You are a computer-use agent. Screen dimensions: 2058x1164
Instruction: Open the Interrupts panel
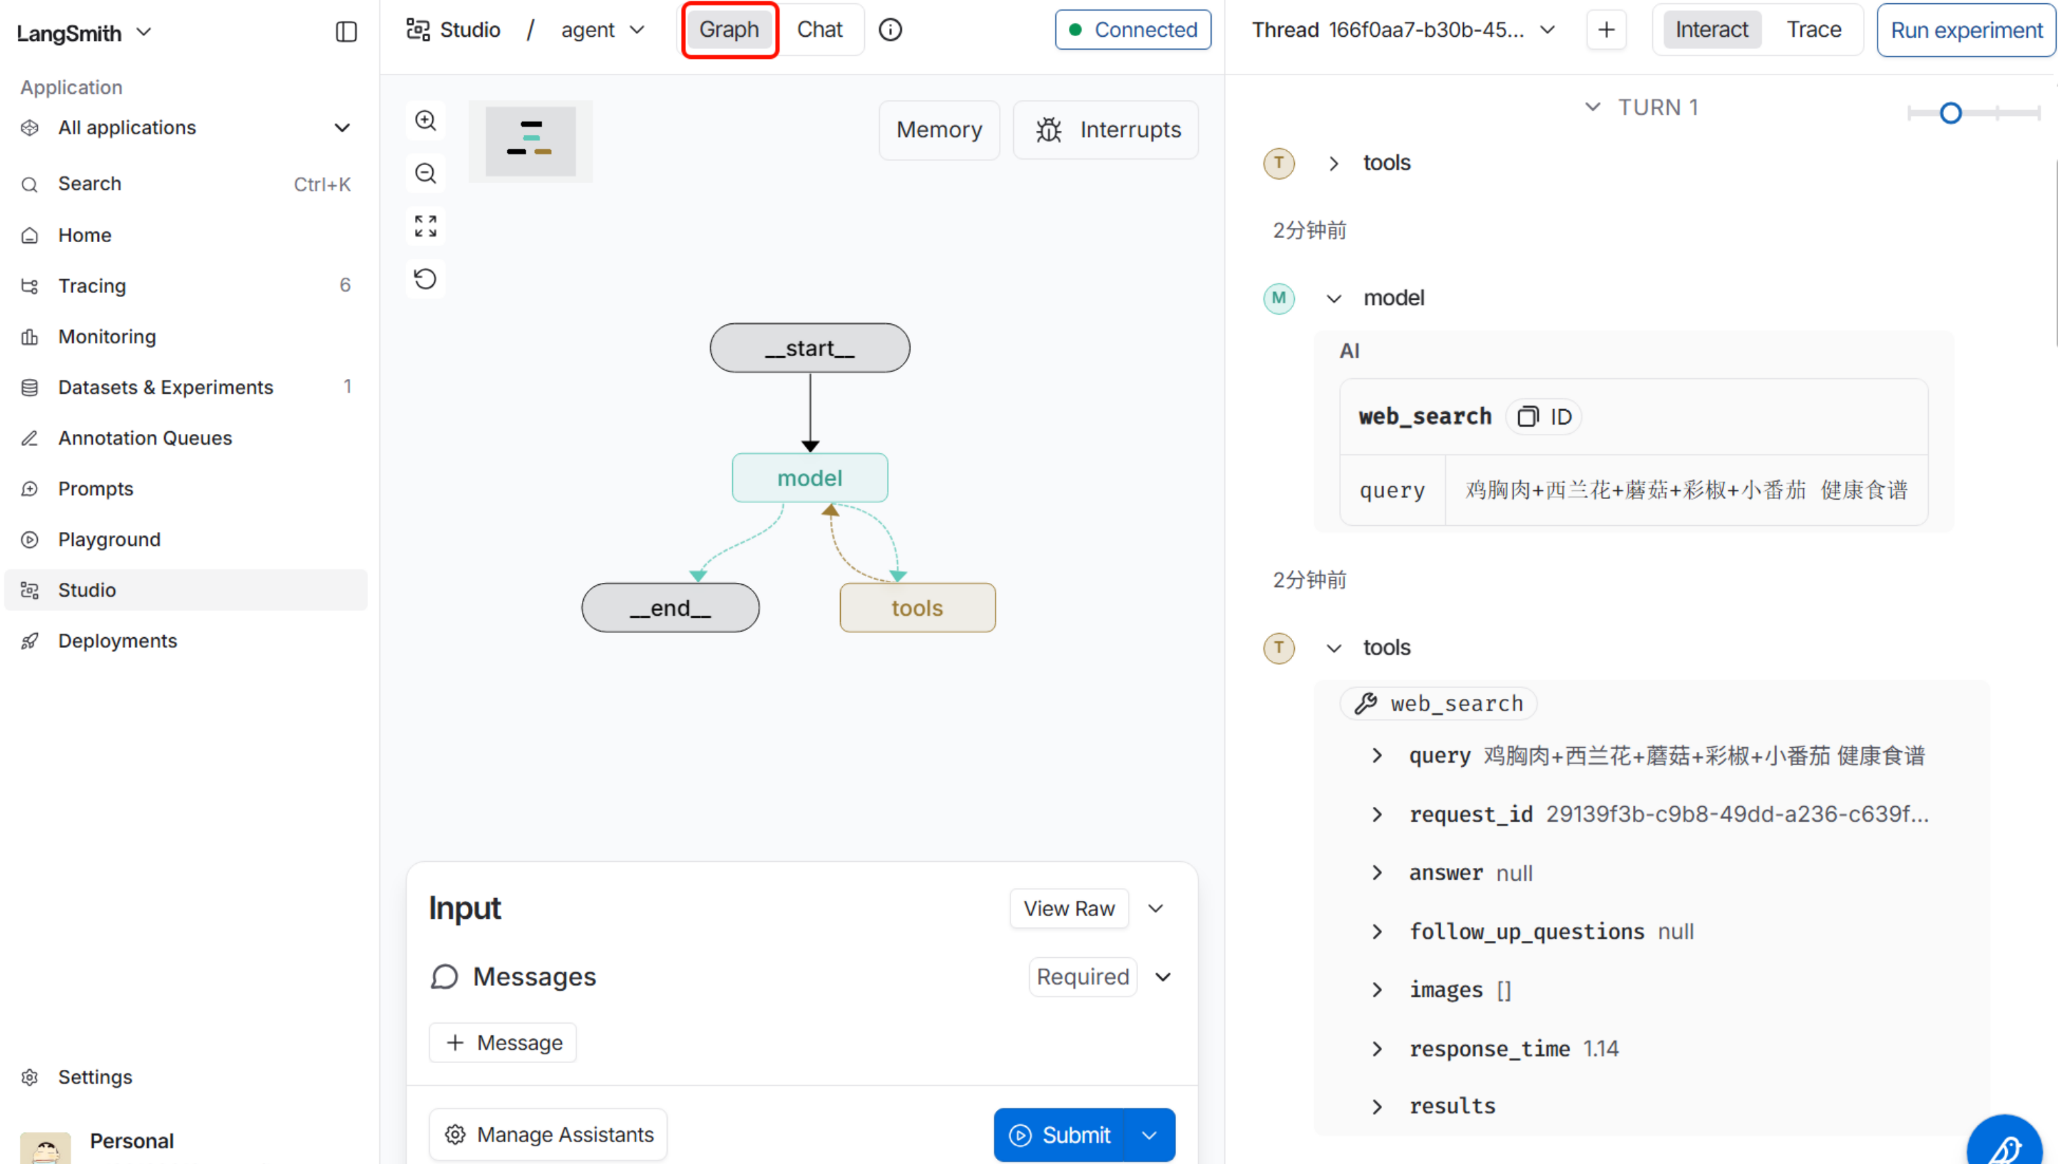(x=1106, y=130)
